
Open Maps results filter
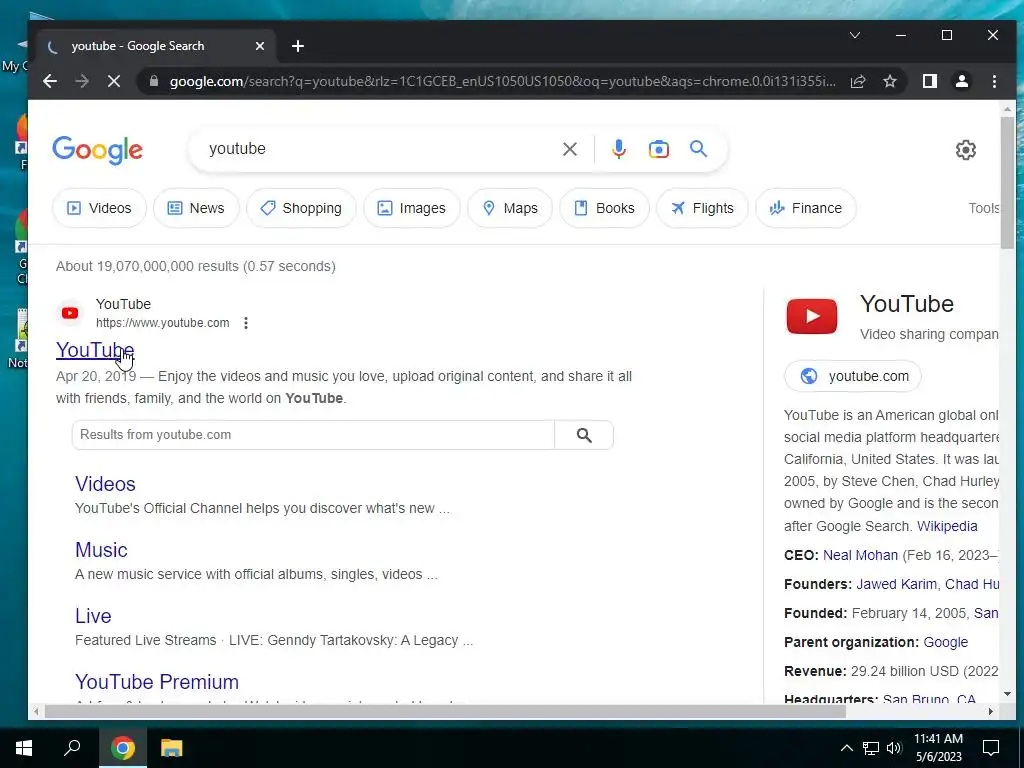point(509,208)
